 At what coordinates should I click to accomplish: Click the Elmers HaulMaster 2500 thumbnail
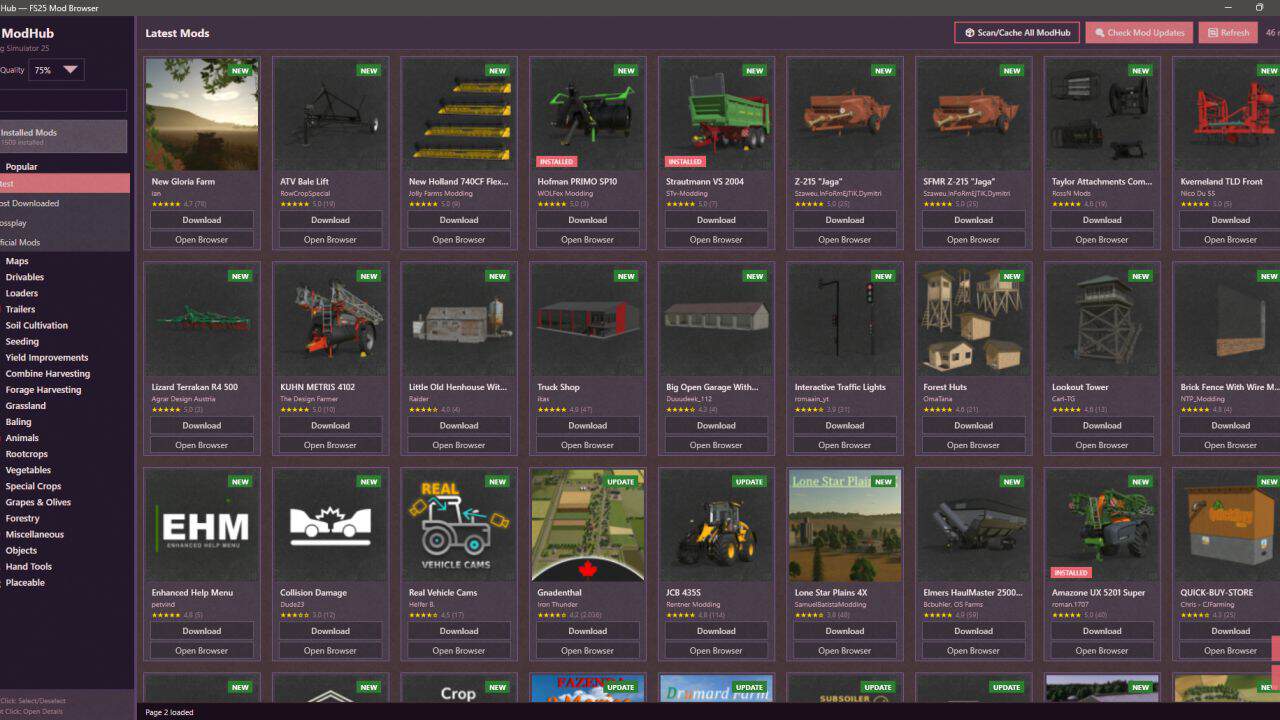[974, 525]
